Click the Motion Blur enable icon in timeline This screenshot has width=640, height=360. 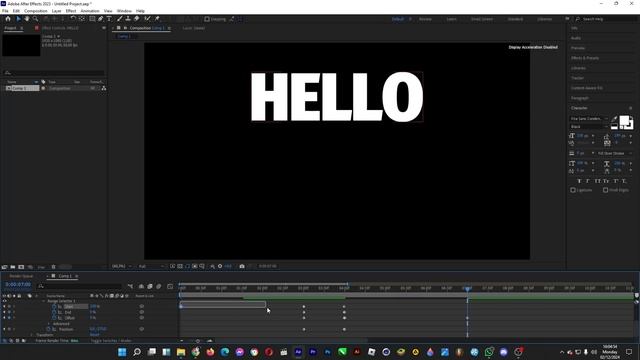click(x=159, y=287)
